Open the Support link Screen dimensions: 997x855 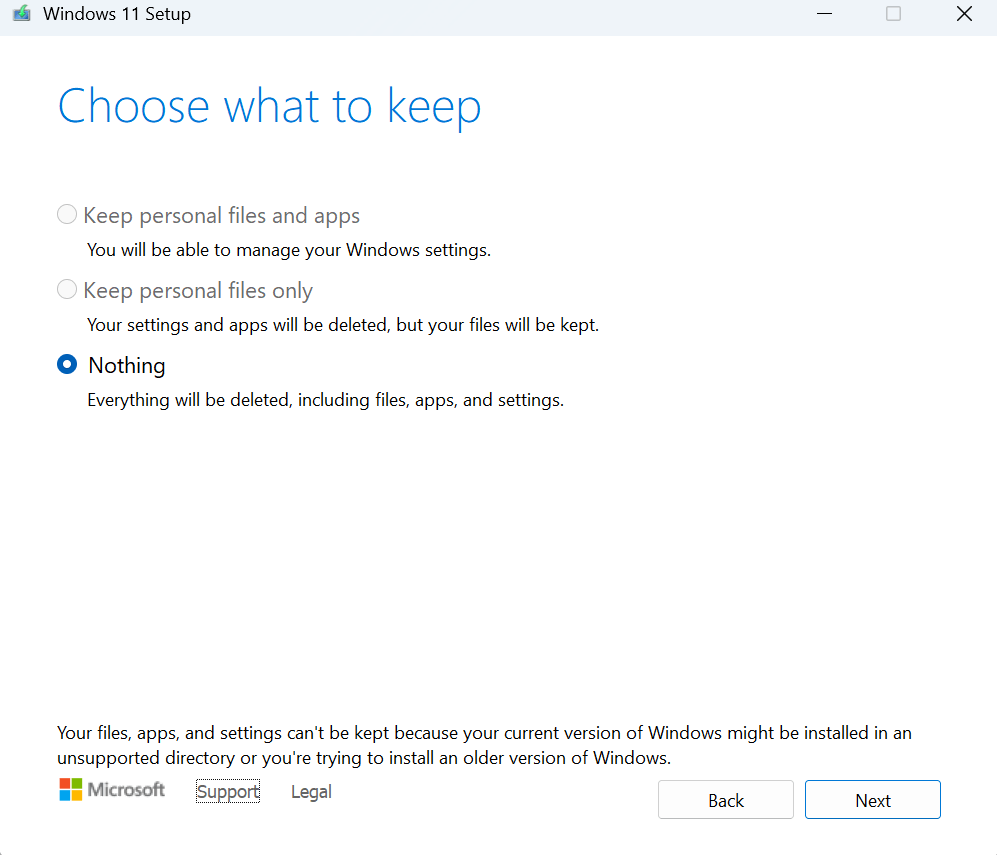(x=228, y=791)
